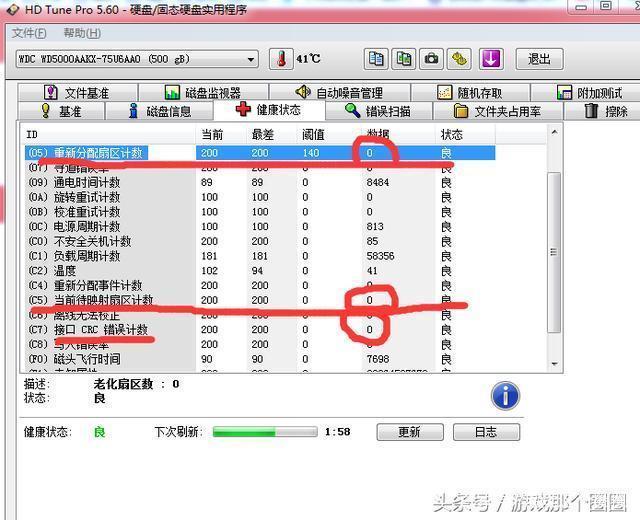The width and height of the screenshot is (640, 520).
Task: Click the list scrollbar down arrow
Action: 554,363
